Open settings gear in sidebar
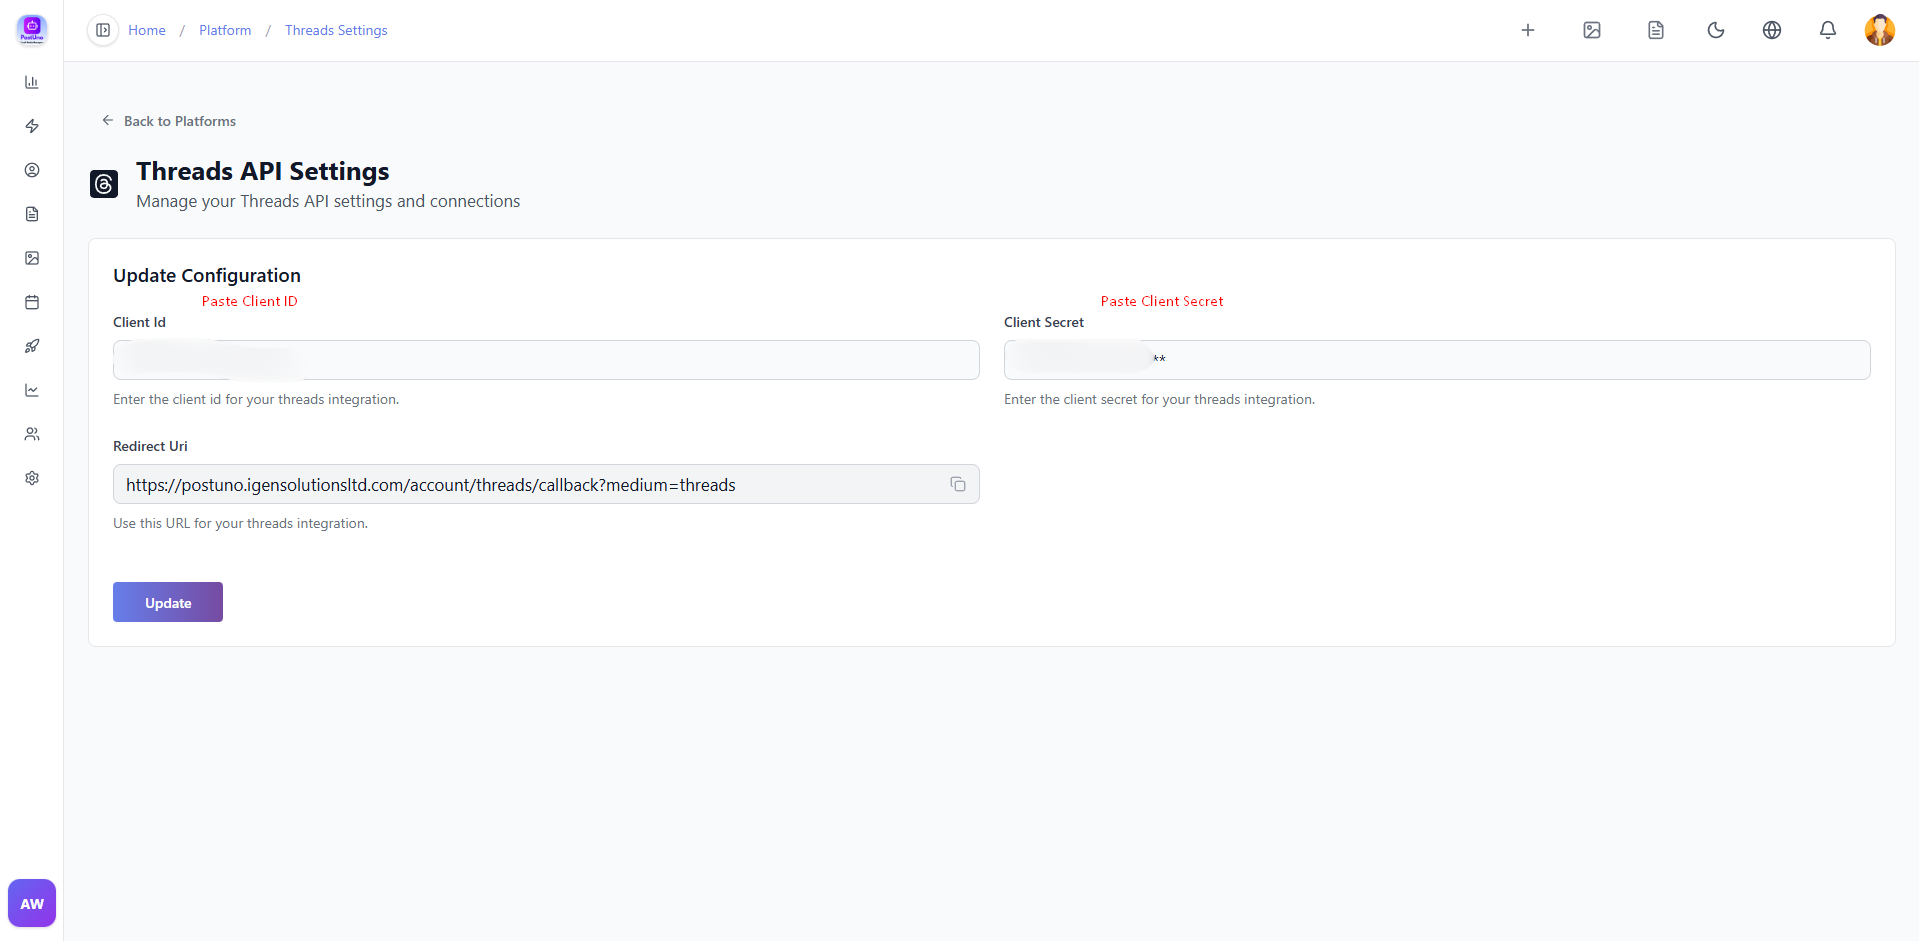Image resolution: width=1919 pixels, height=941 pixels. [x=32, y=478]
